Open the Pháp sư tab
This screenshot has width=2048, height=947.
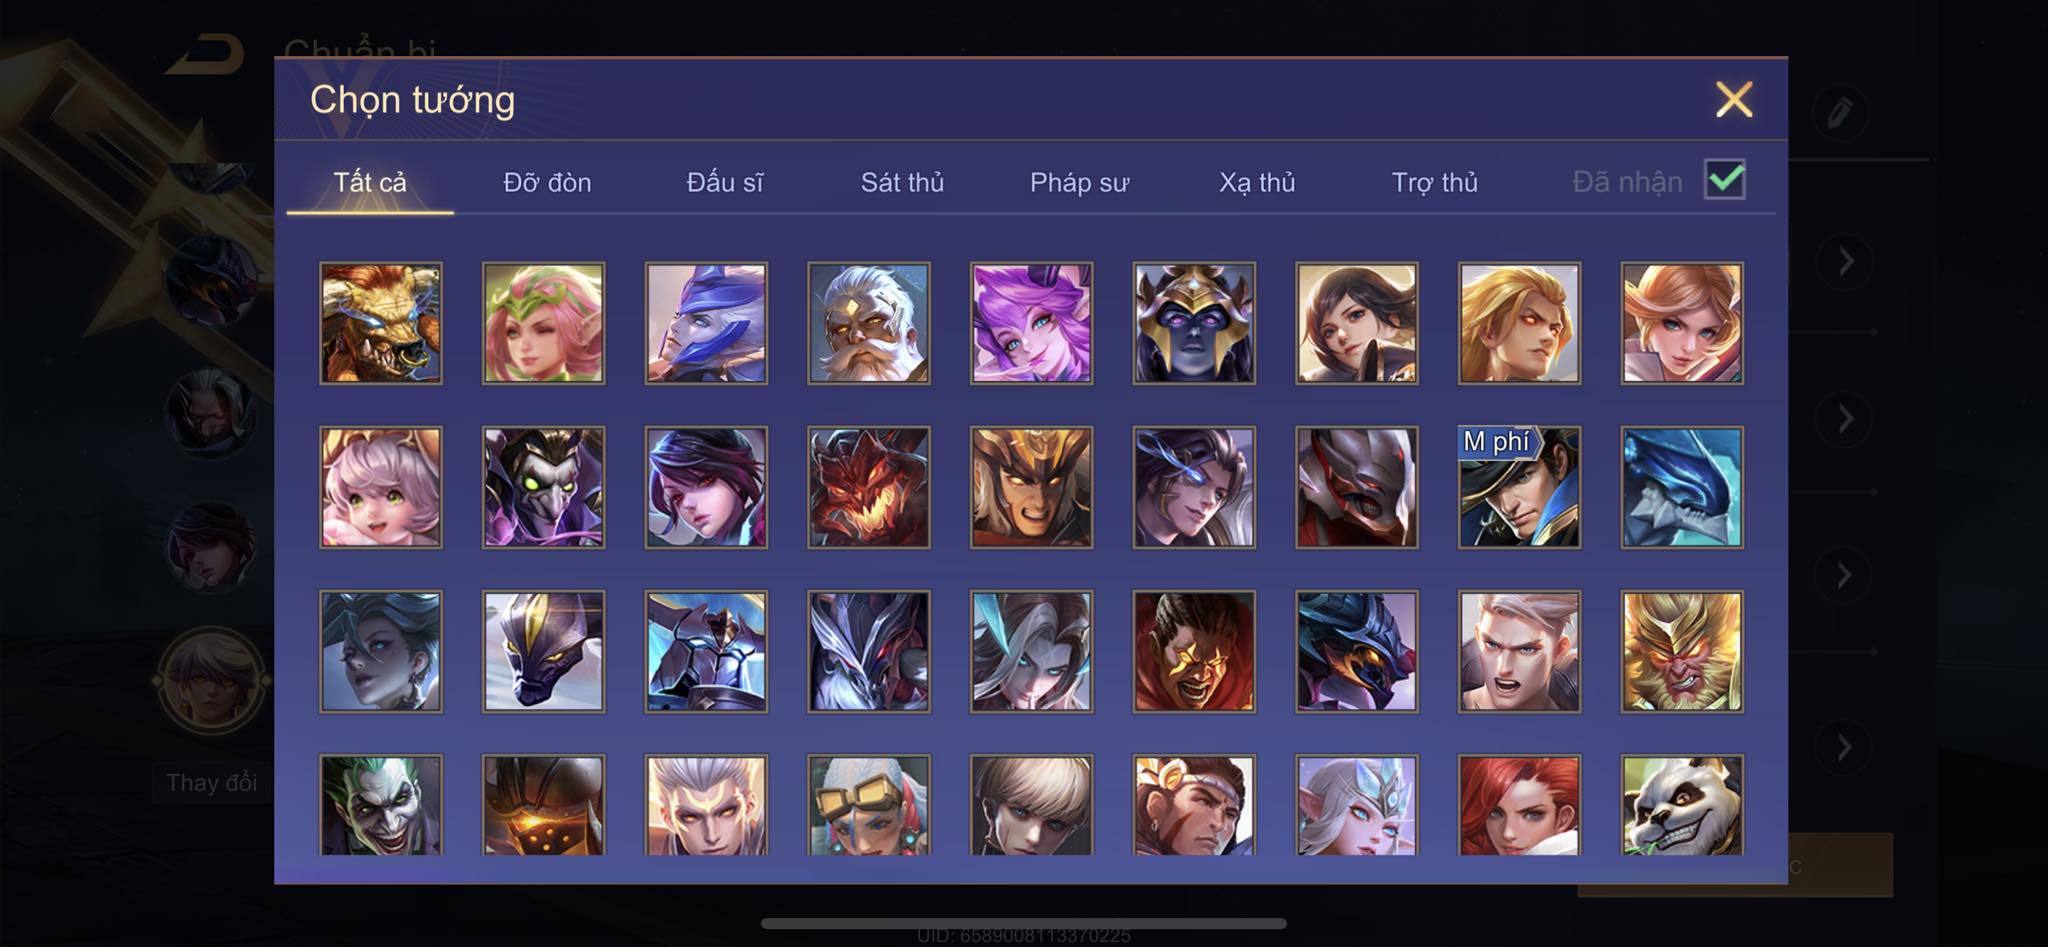1079,182
